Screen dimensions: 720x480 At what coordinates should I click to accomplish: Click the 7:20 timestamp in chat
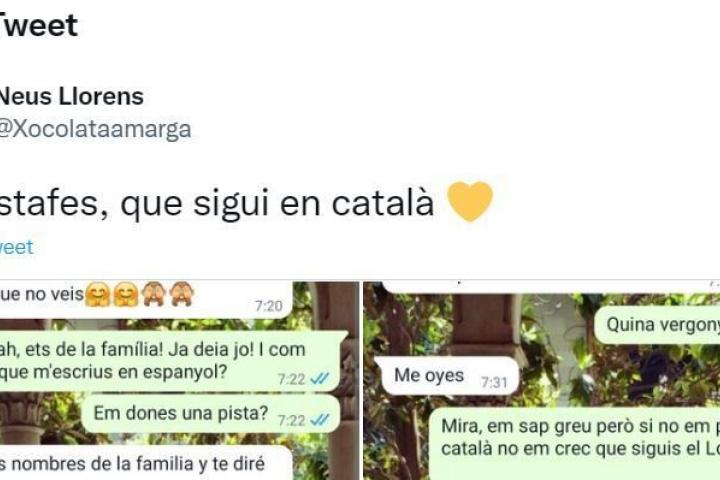[x=269, y=306]
